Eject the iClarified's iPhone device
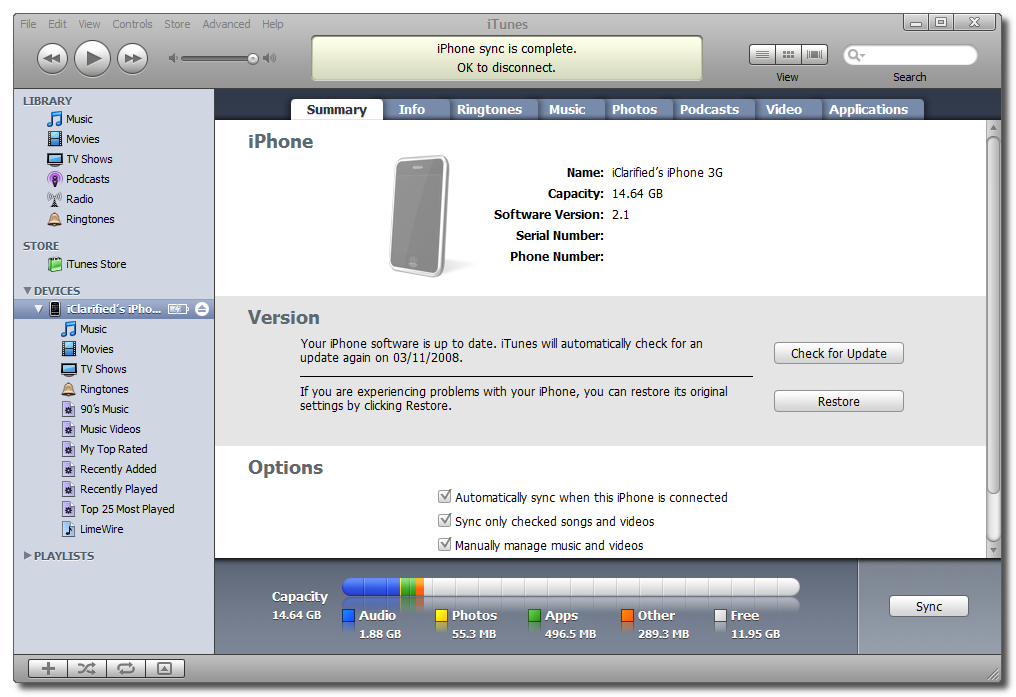Screen dimensions: 1016x697 click(201, 309)
